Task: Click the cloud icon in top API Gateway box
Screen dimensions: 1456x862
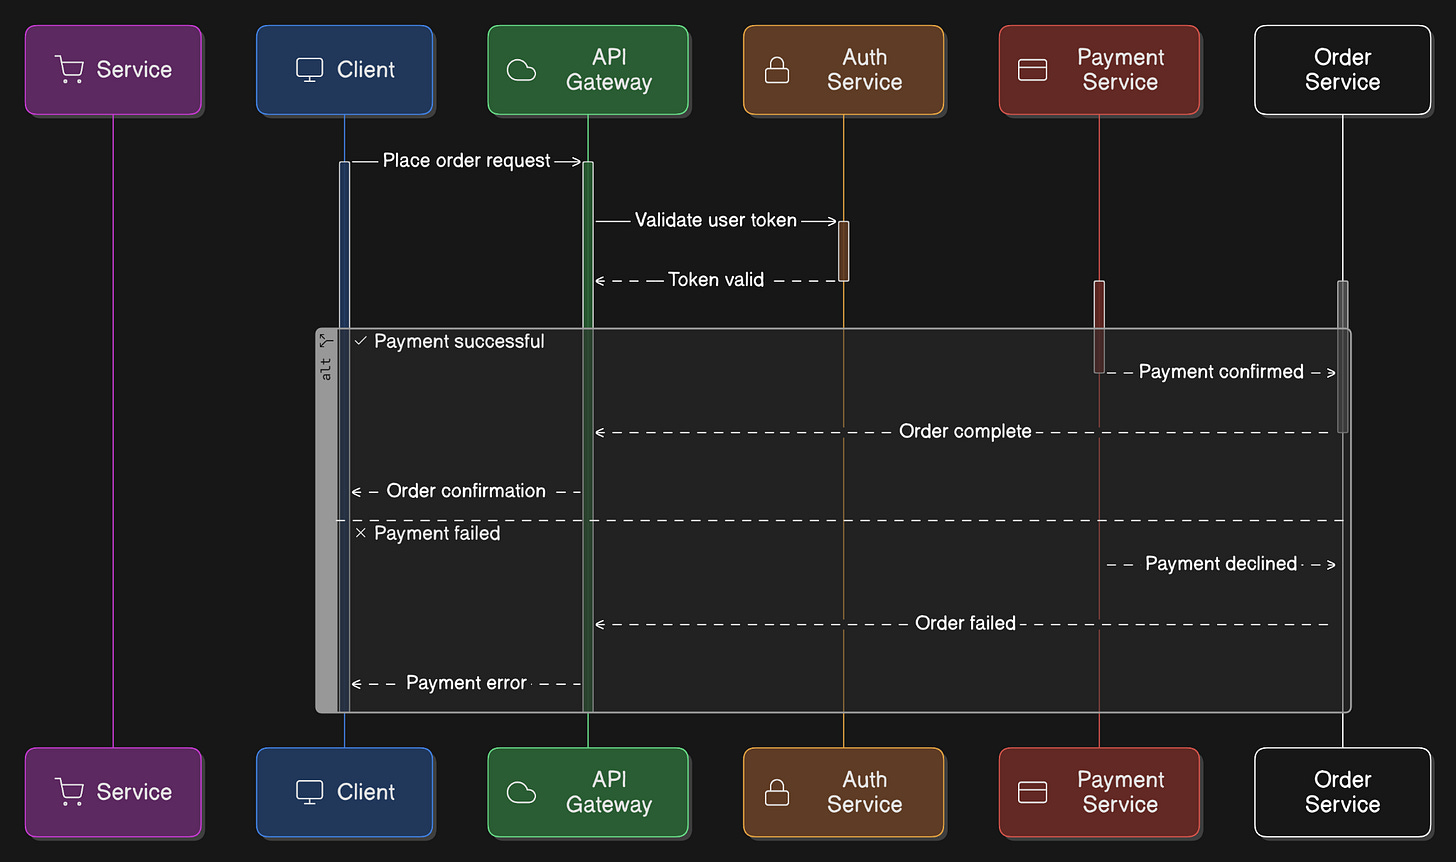Action: [521, 70]
